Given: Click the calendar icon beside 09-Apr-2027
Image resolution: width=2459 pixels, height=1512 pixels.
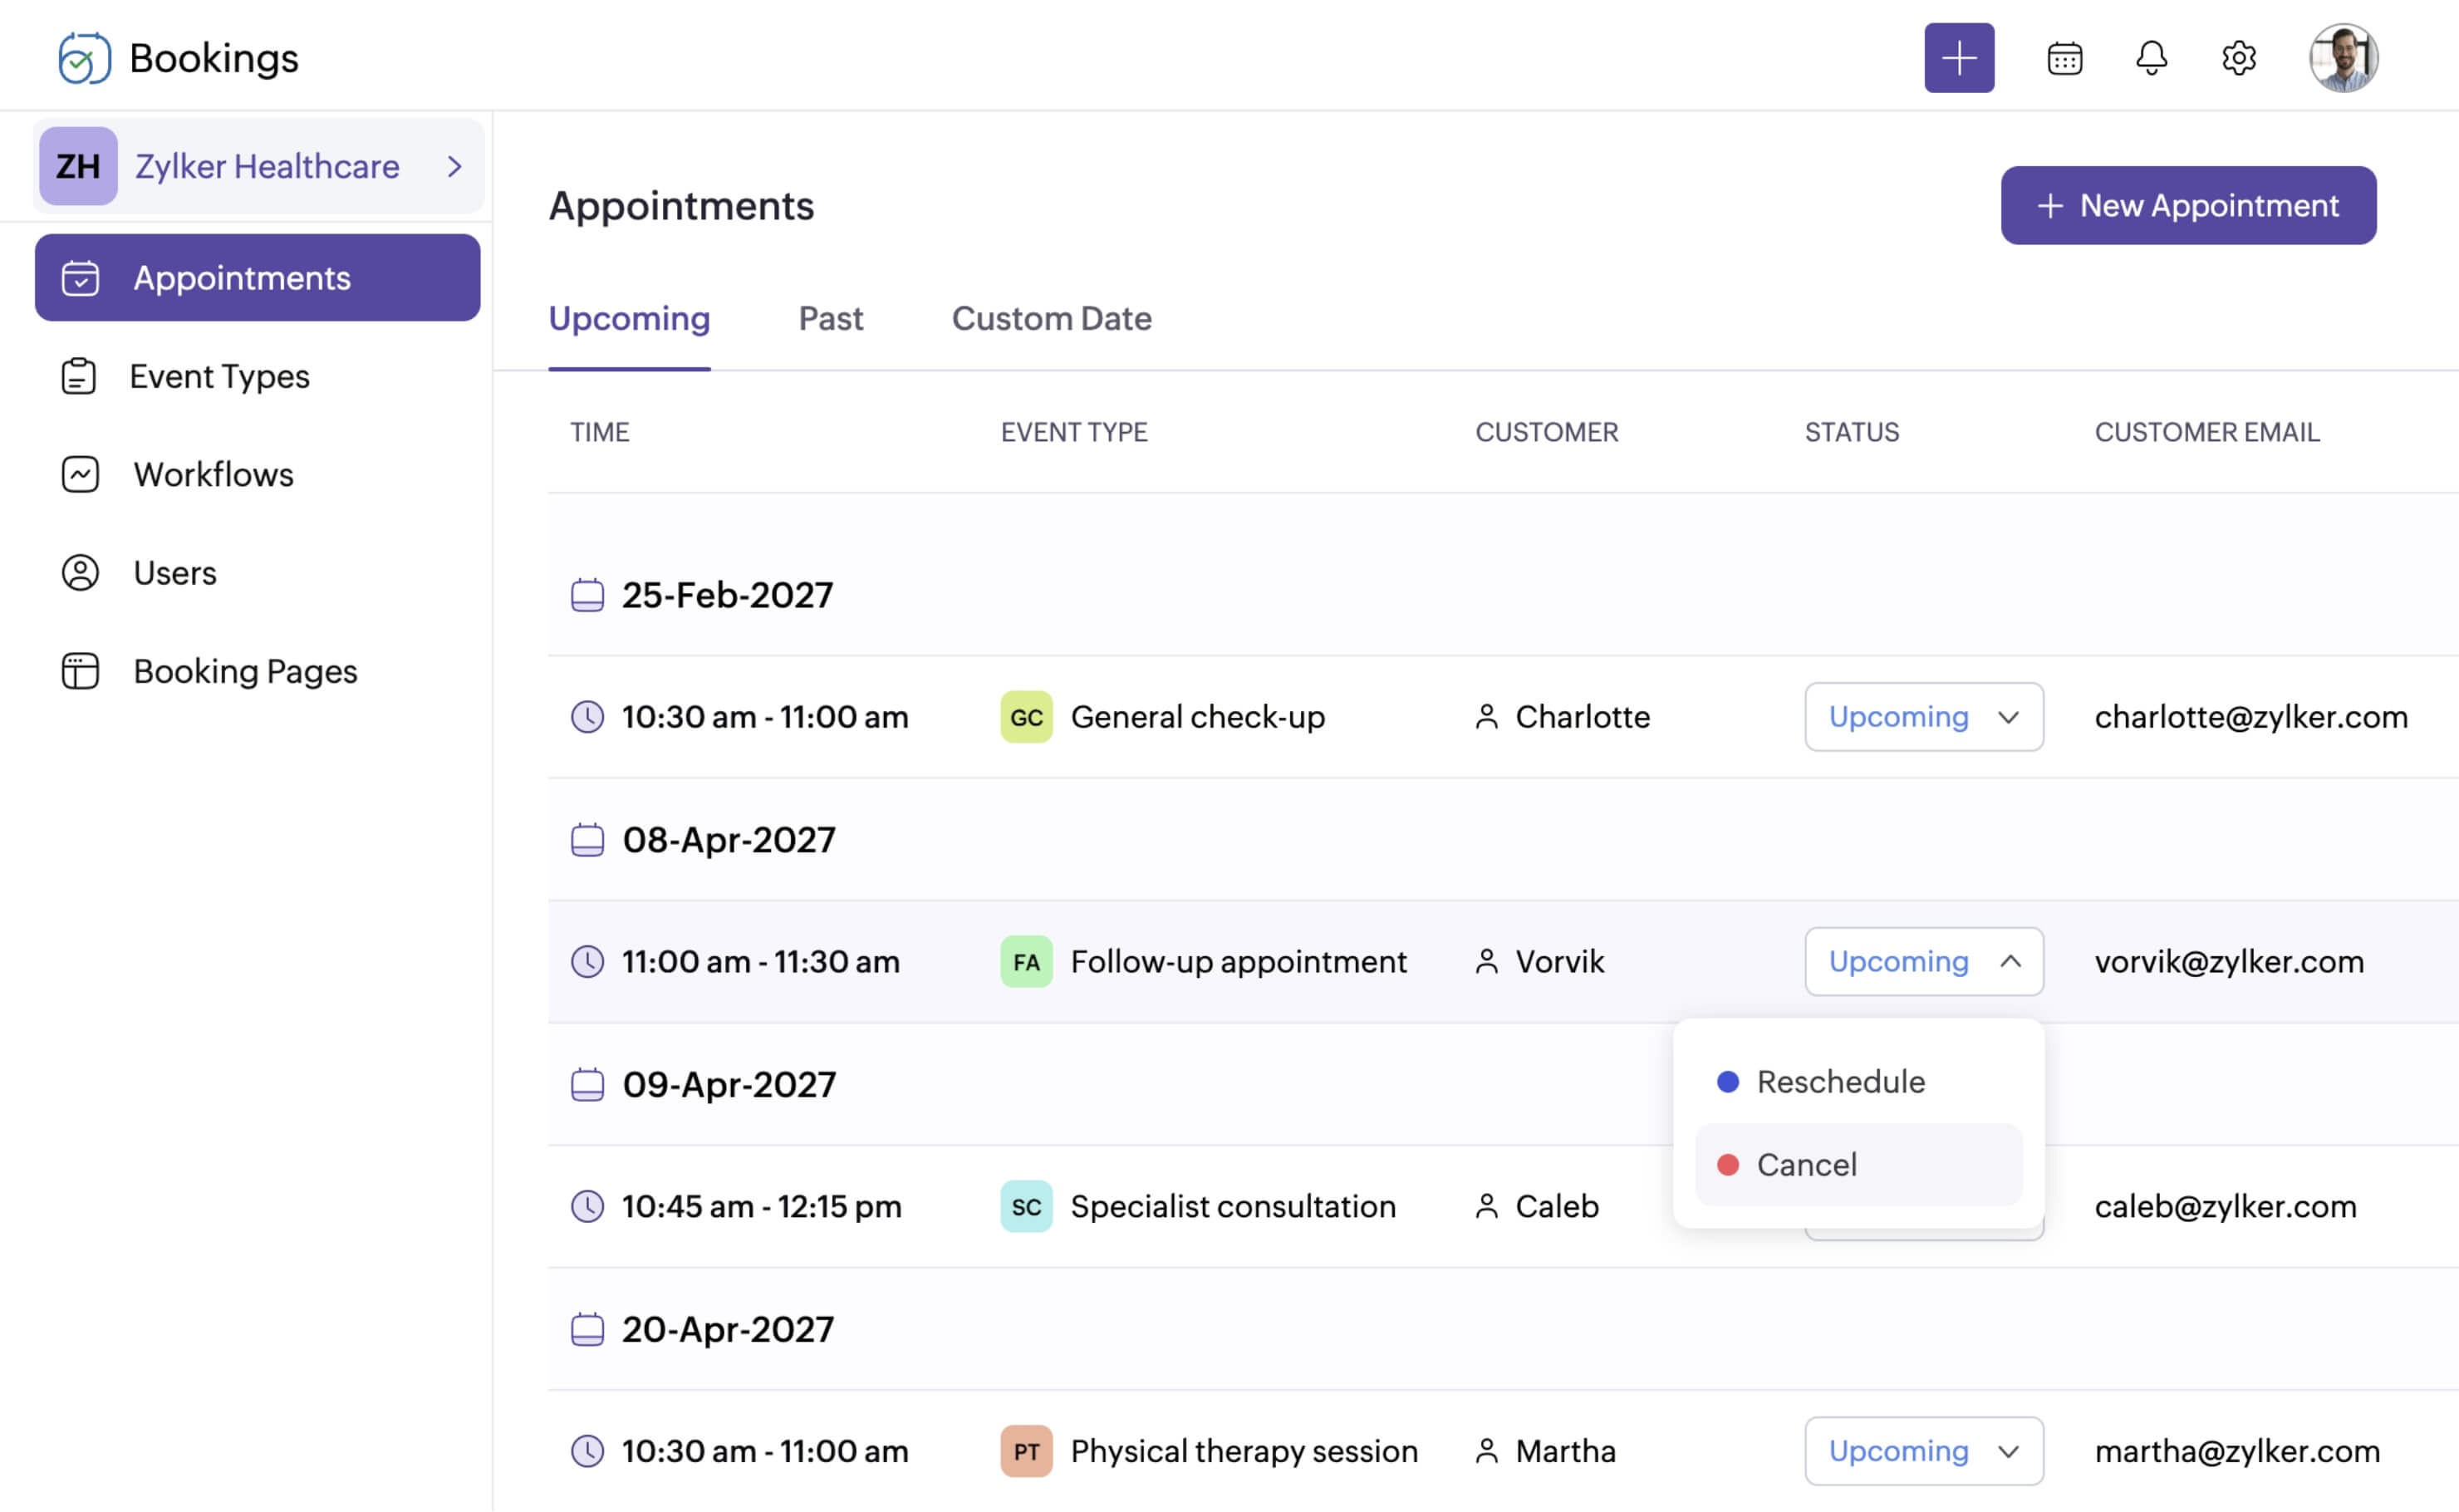Looking at the screenshot, I should tap(587, 1084).
